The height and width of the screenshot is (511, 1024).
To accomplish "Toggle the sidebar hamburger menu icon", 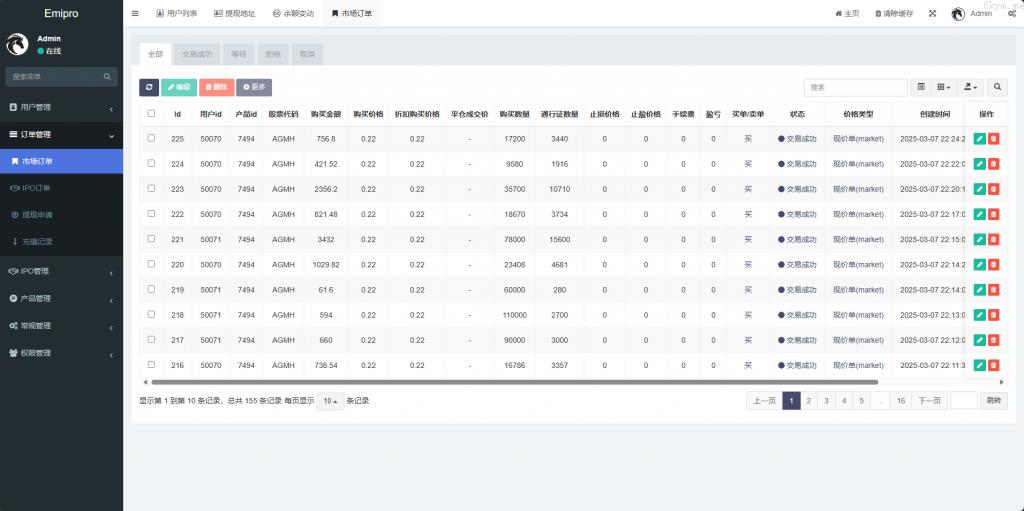I will pyautogui.click(x=136, y=14).
